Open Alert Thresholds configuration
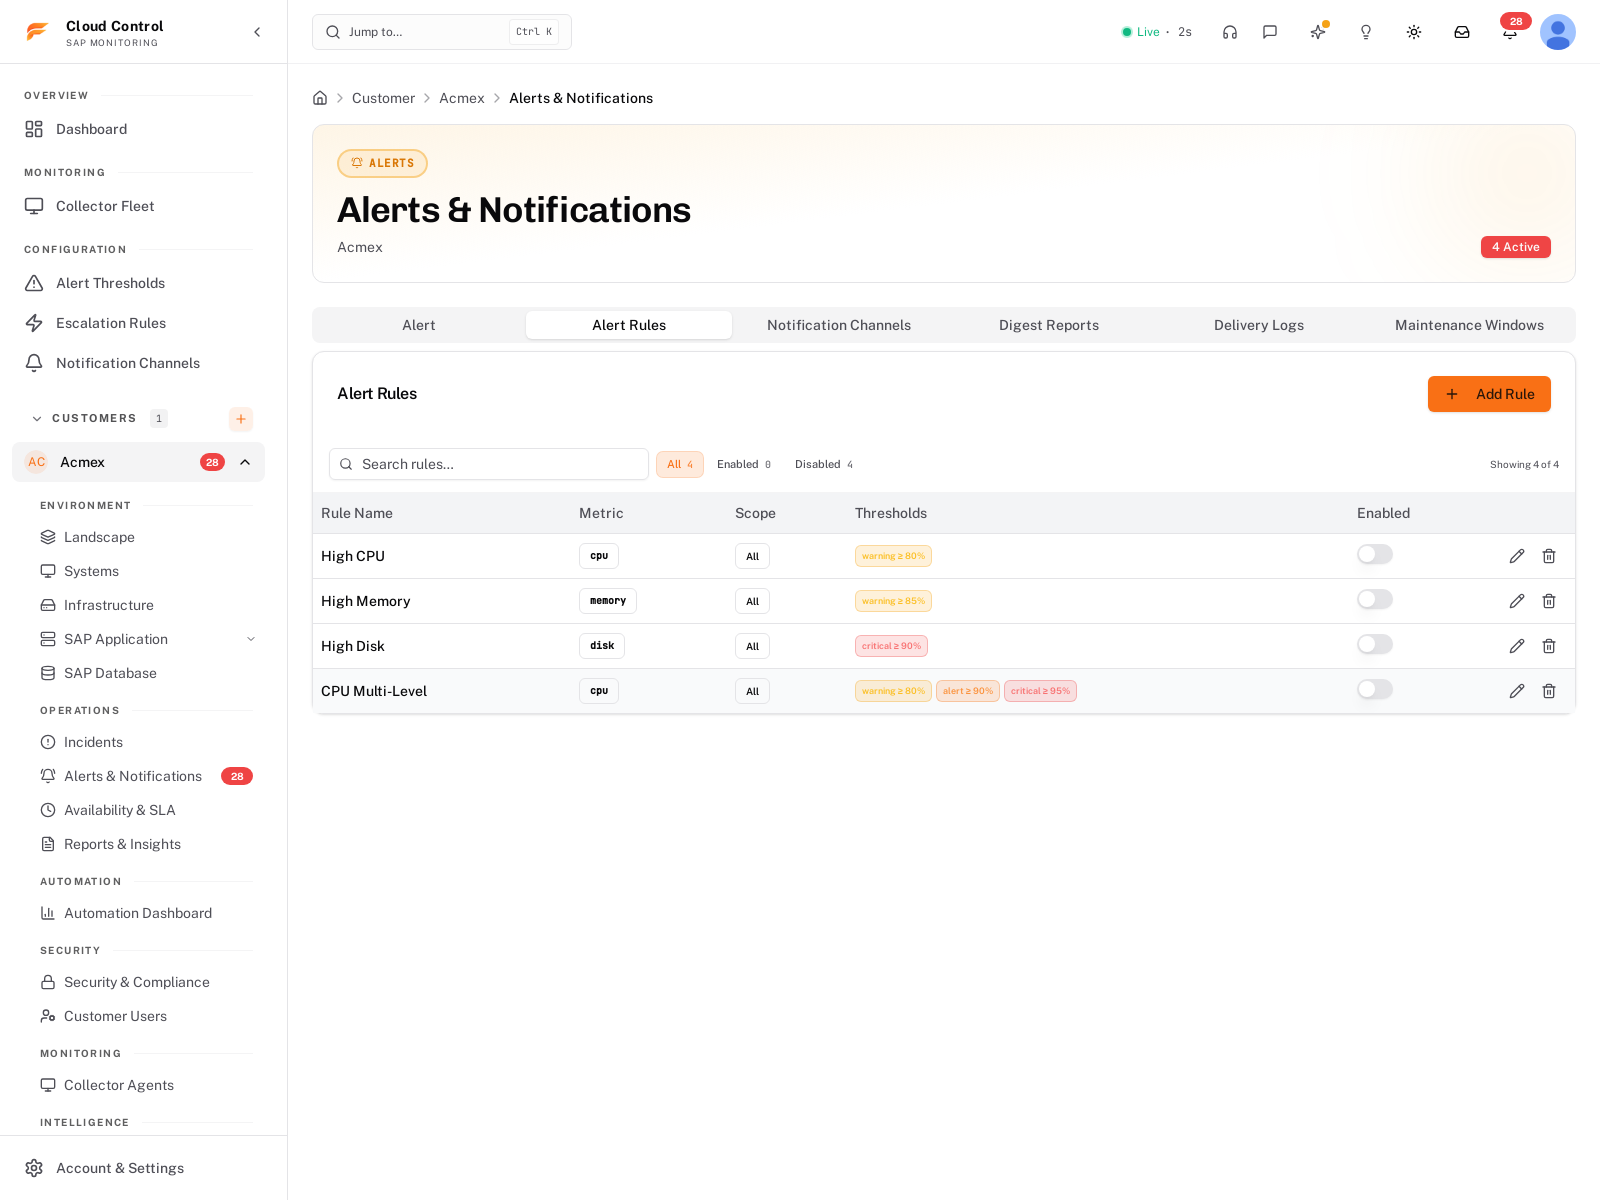The image size is (1600, 1200). point(138,283)
